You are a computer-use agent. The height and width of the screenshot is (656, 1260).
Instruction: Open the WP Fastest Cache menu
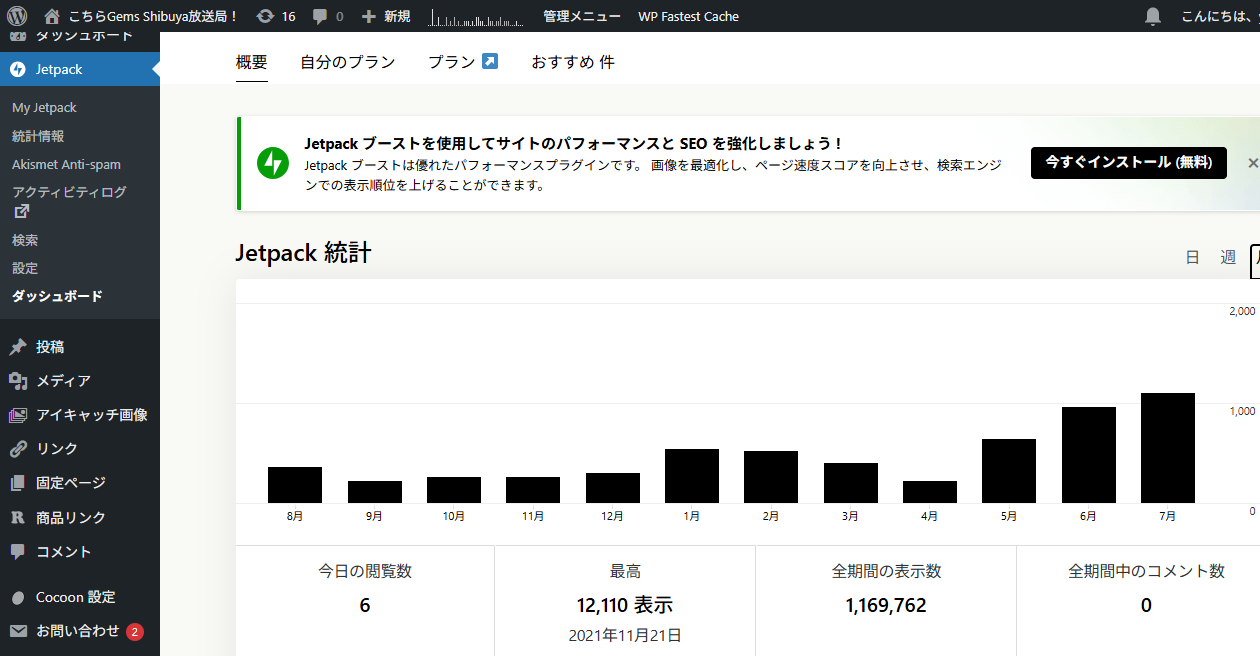[689, 16]
